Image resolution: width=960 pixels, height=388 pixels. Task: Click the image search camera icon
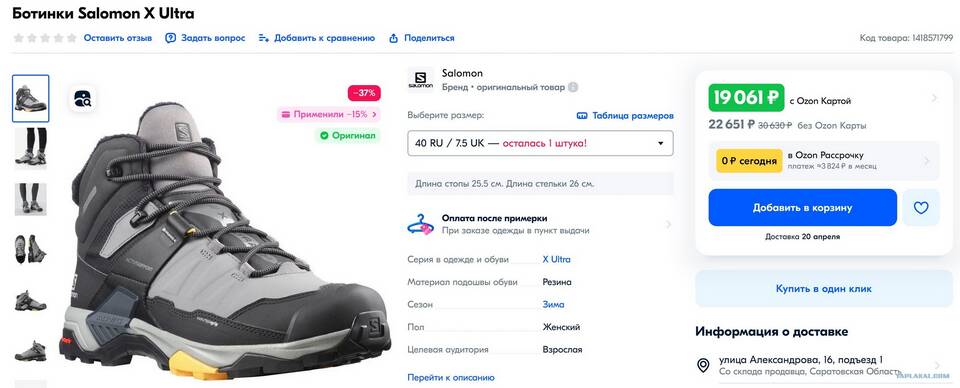82,99
